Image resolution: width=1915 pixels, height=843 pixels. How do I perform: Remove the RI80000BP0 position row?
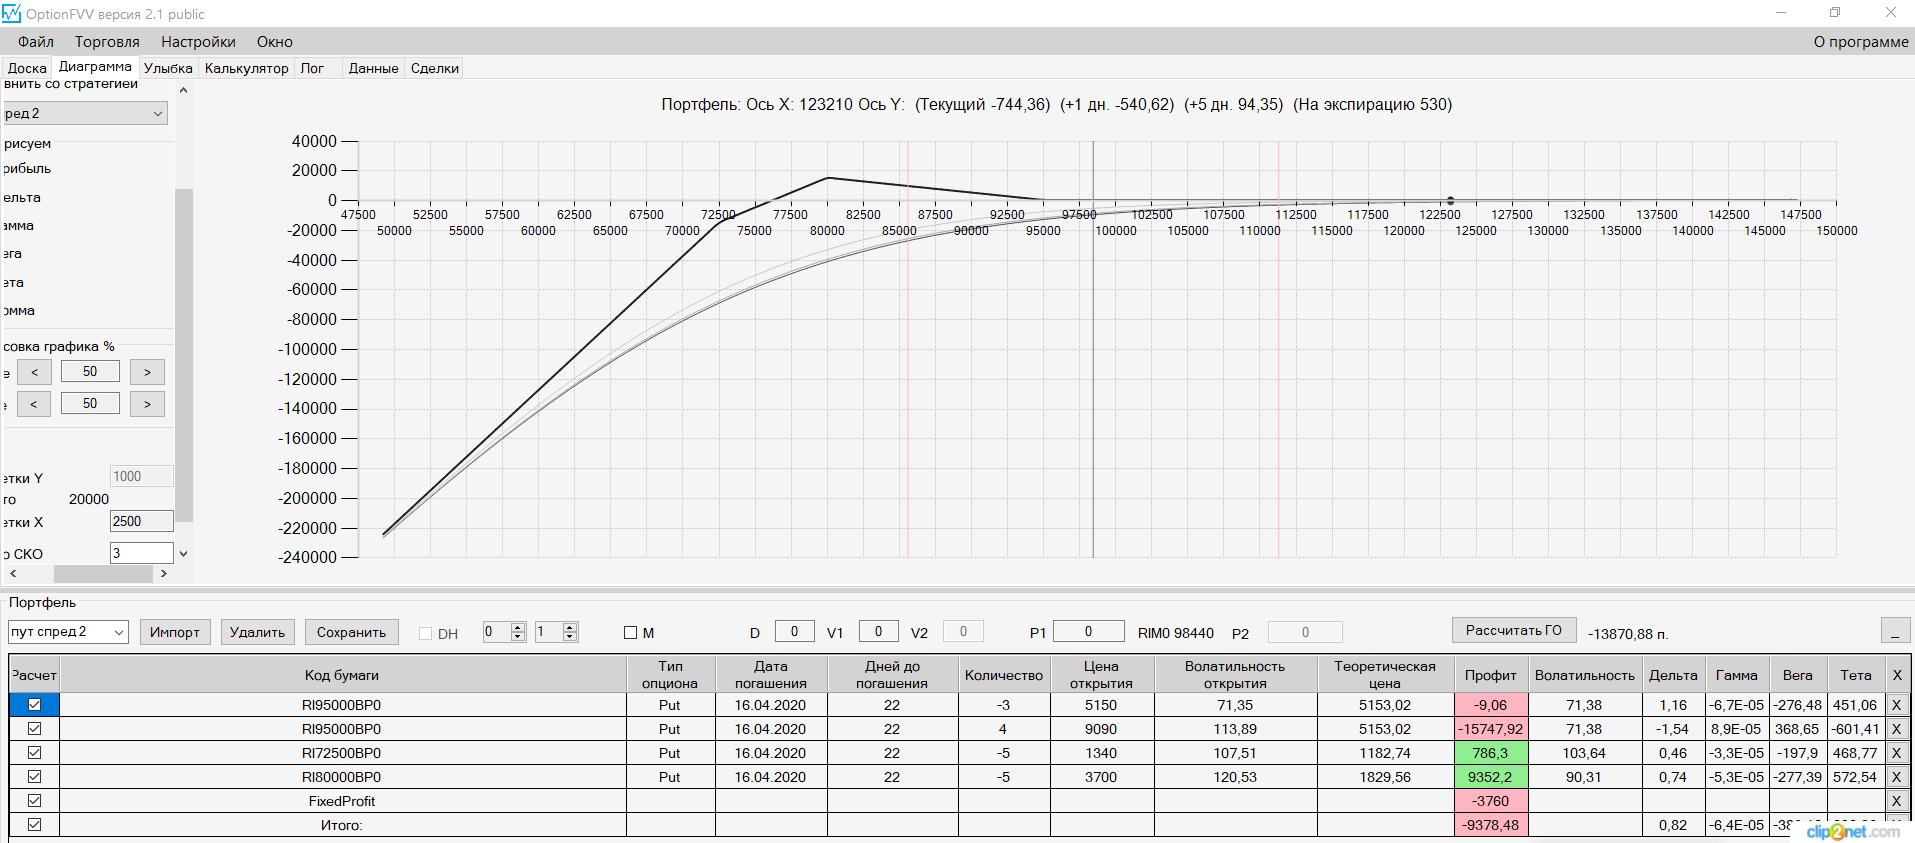click(1896, 777)
